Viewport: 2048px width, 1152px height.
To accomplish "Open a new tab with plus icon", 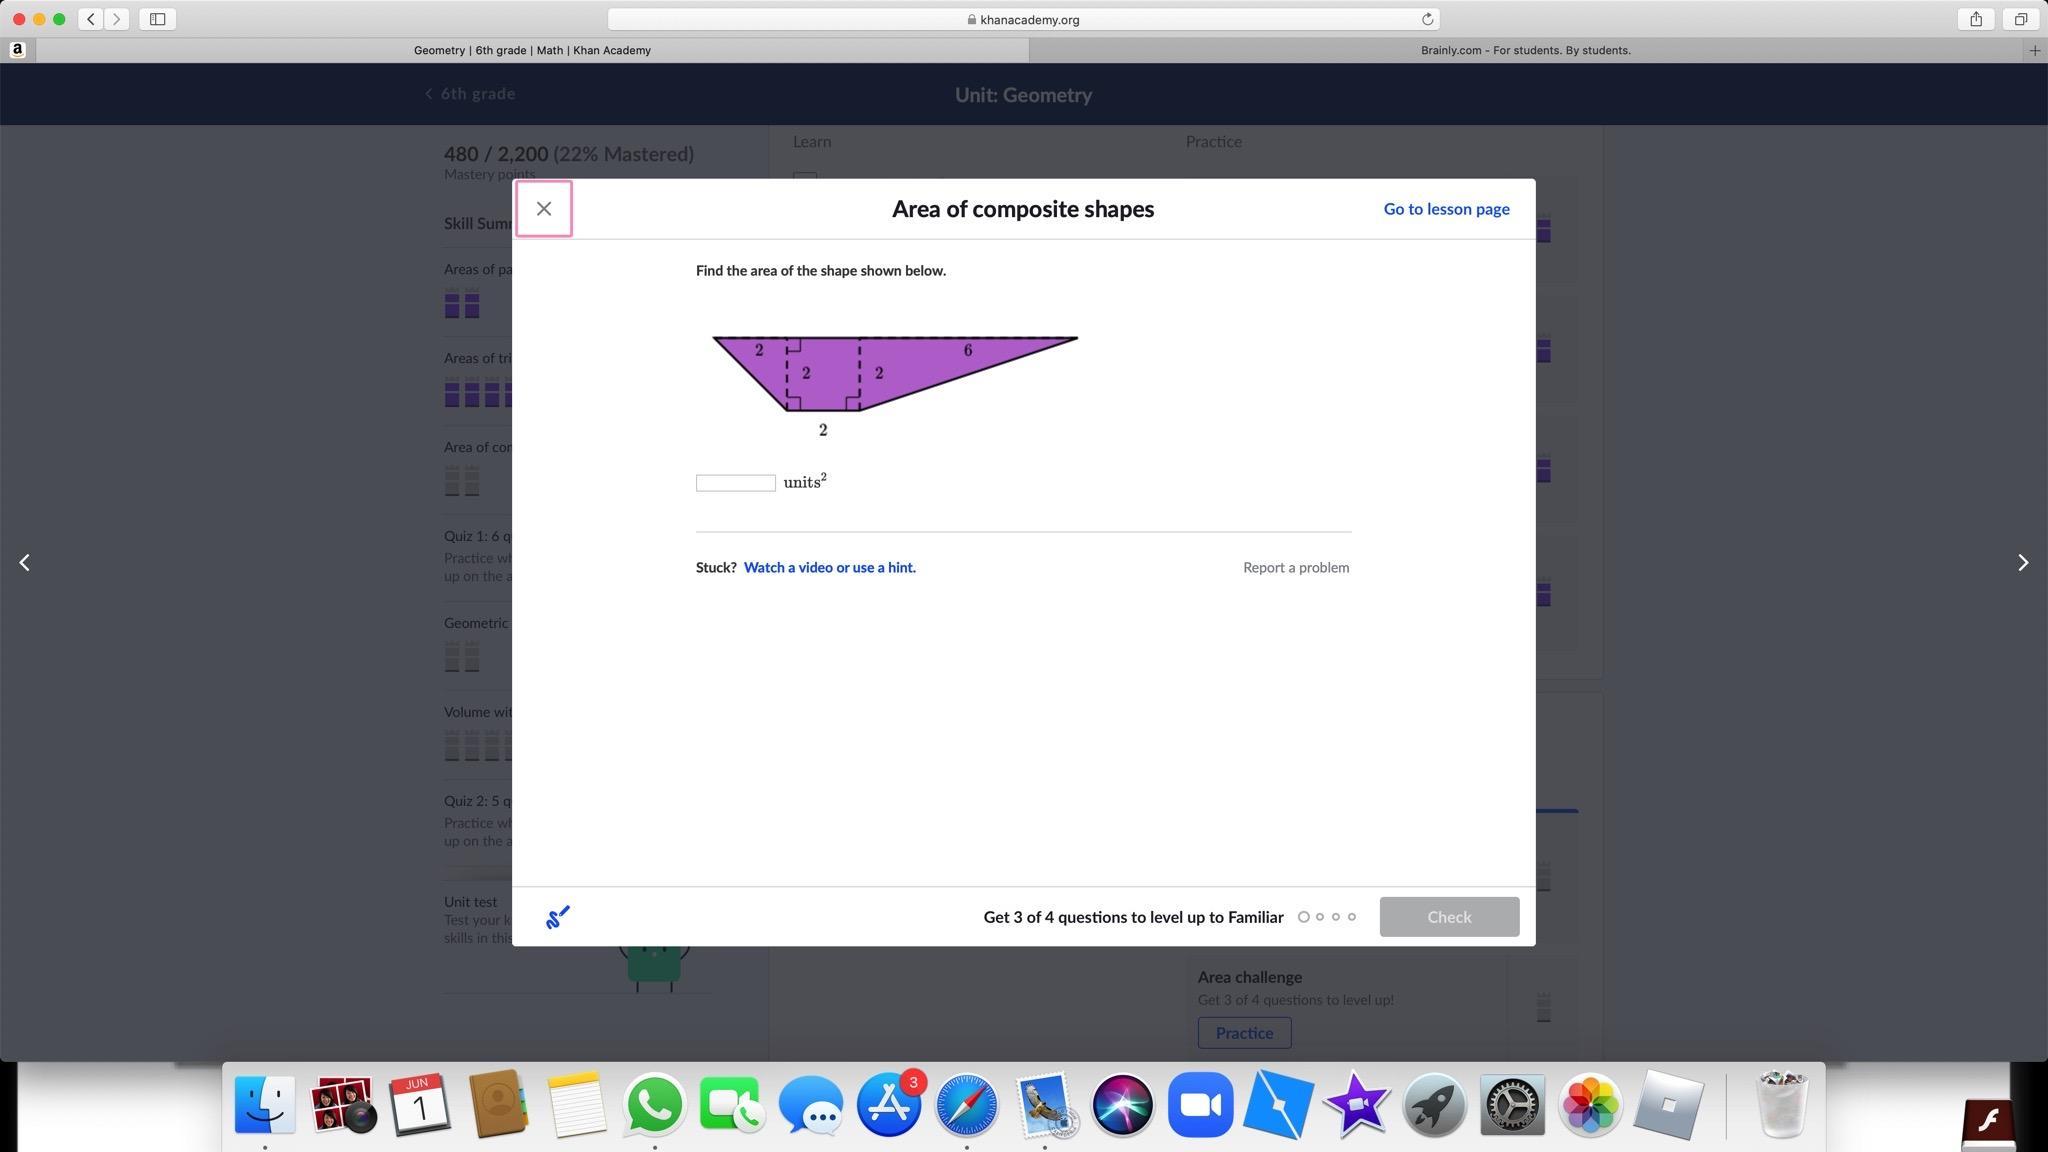I will (2034, 50).
